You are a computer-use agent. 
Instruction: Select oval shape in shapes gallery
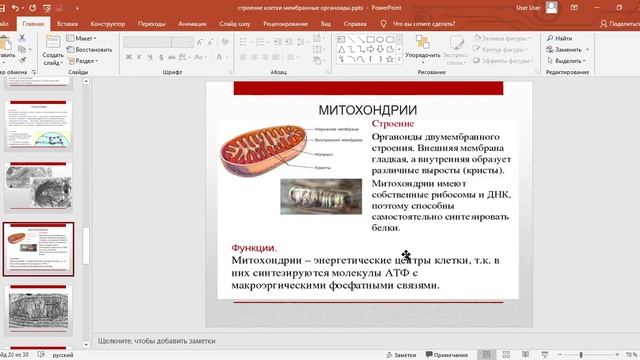click(380, 40)
